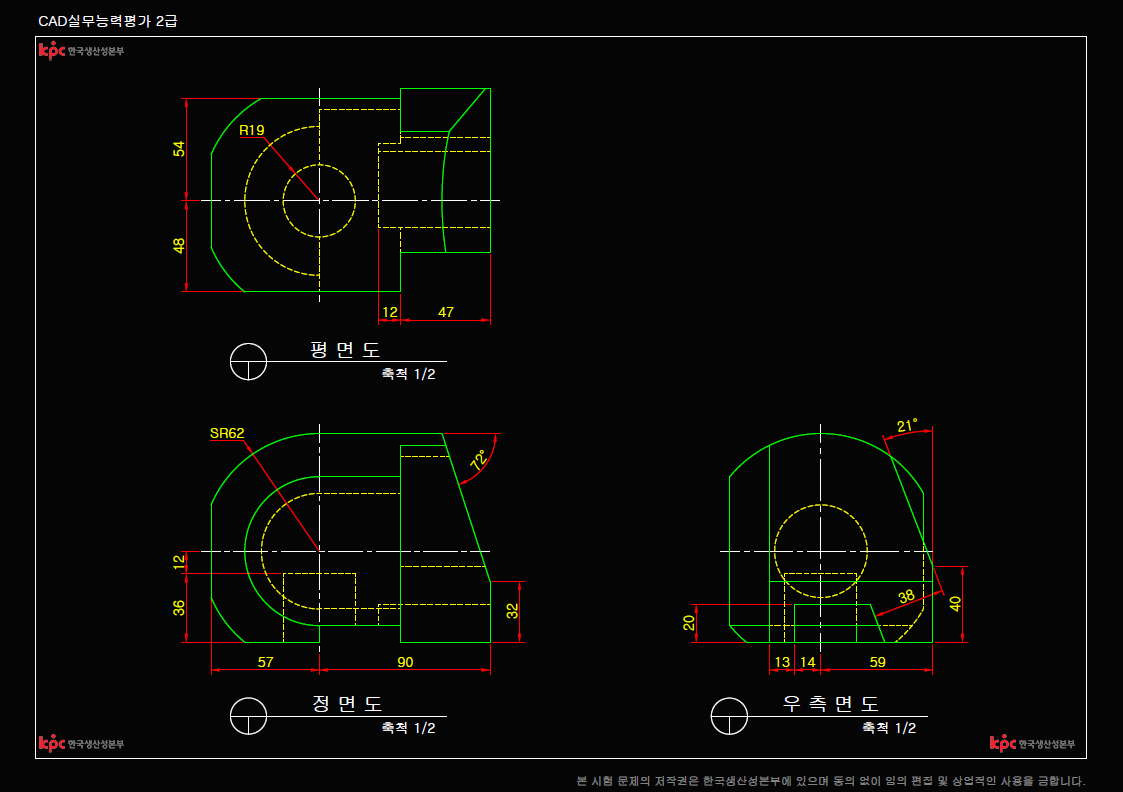Click 축척 1/2 under the 평면도 title

pos(408,374)
